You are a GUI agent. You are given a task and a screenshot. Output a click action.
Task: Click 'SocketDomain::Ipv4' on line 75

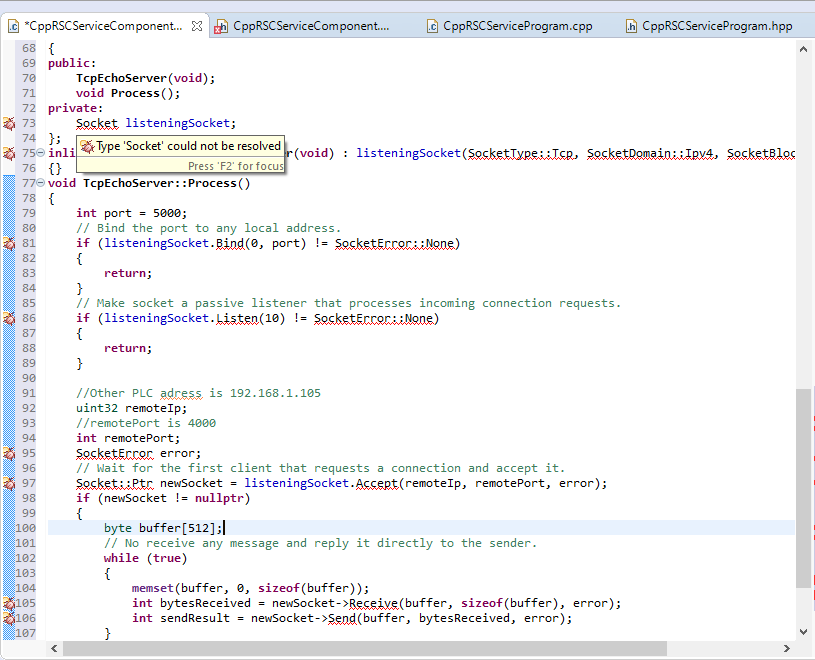(649, 153)
